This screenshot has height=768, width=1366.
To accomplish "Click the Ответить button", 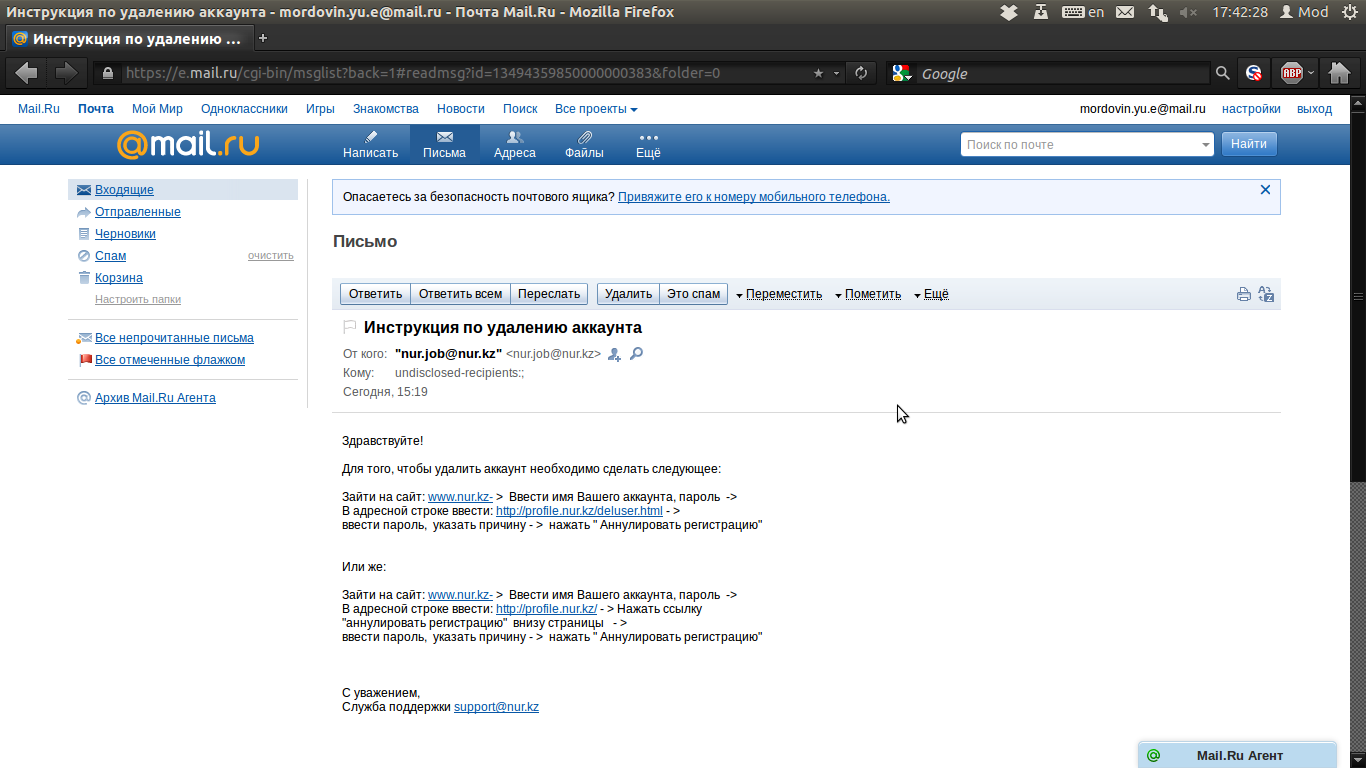I will 376,294.
